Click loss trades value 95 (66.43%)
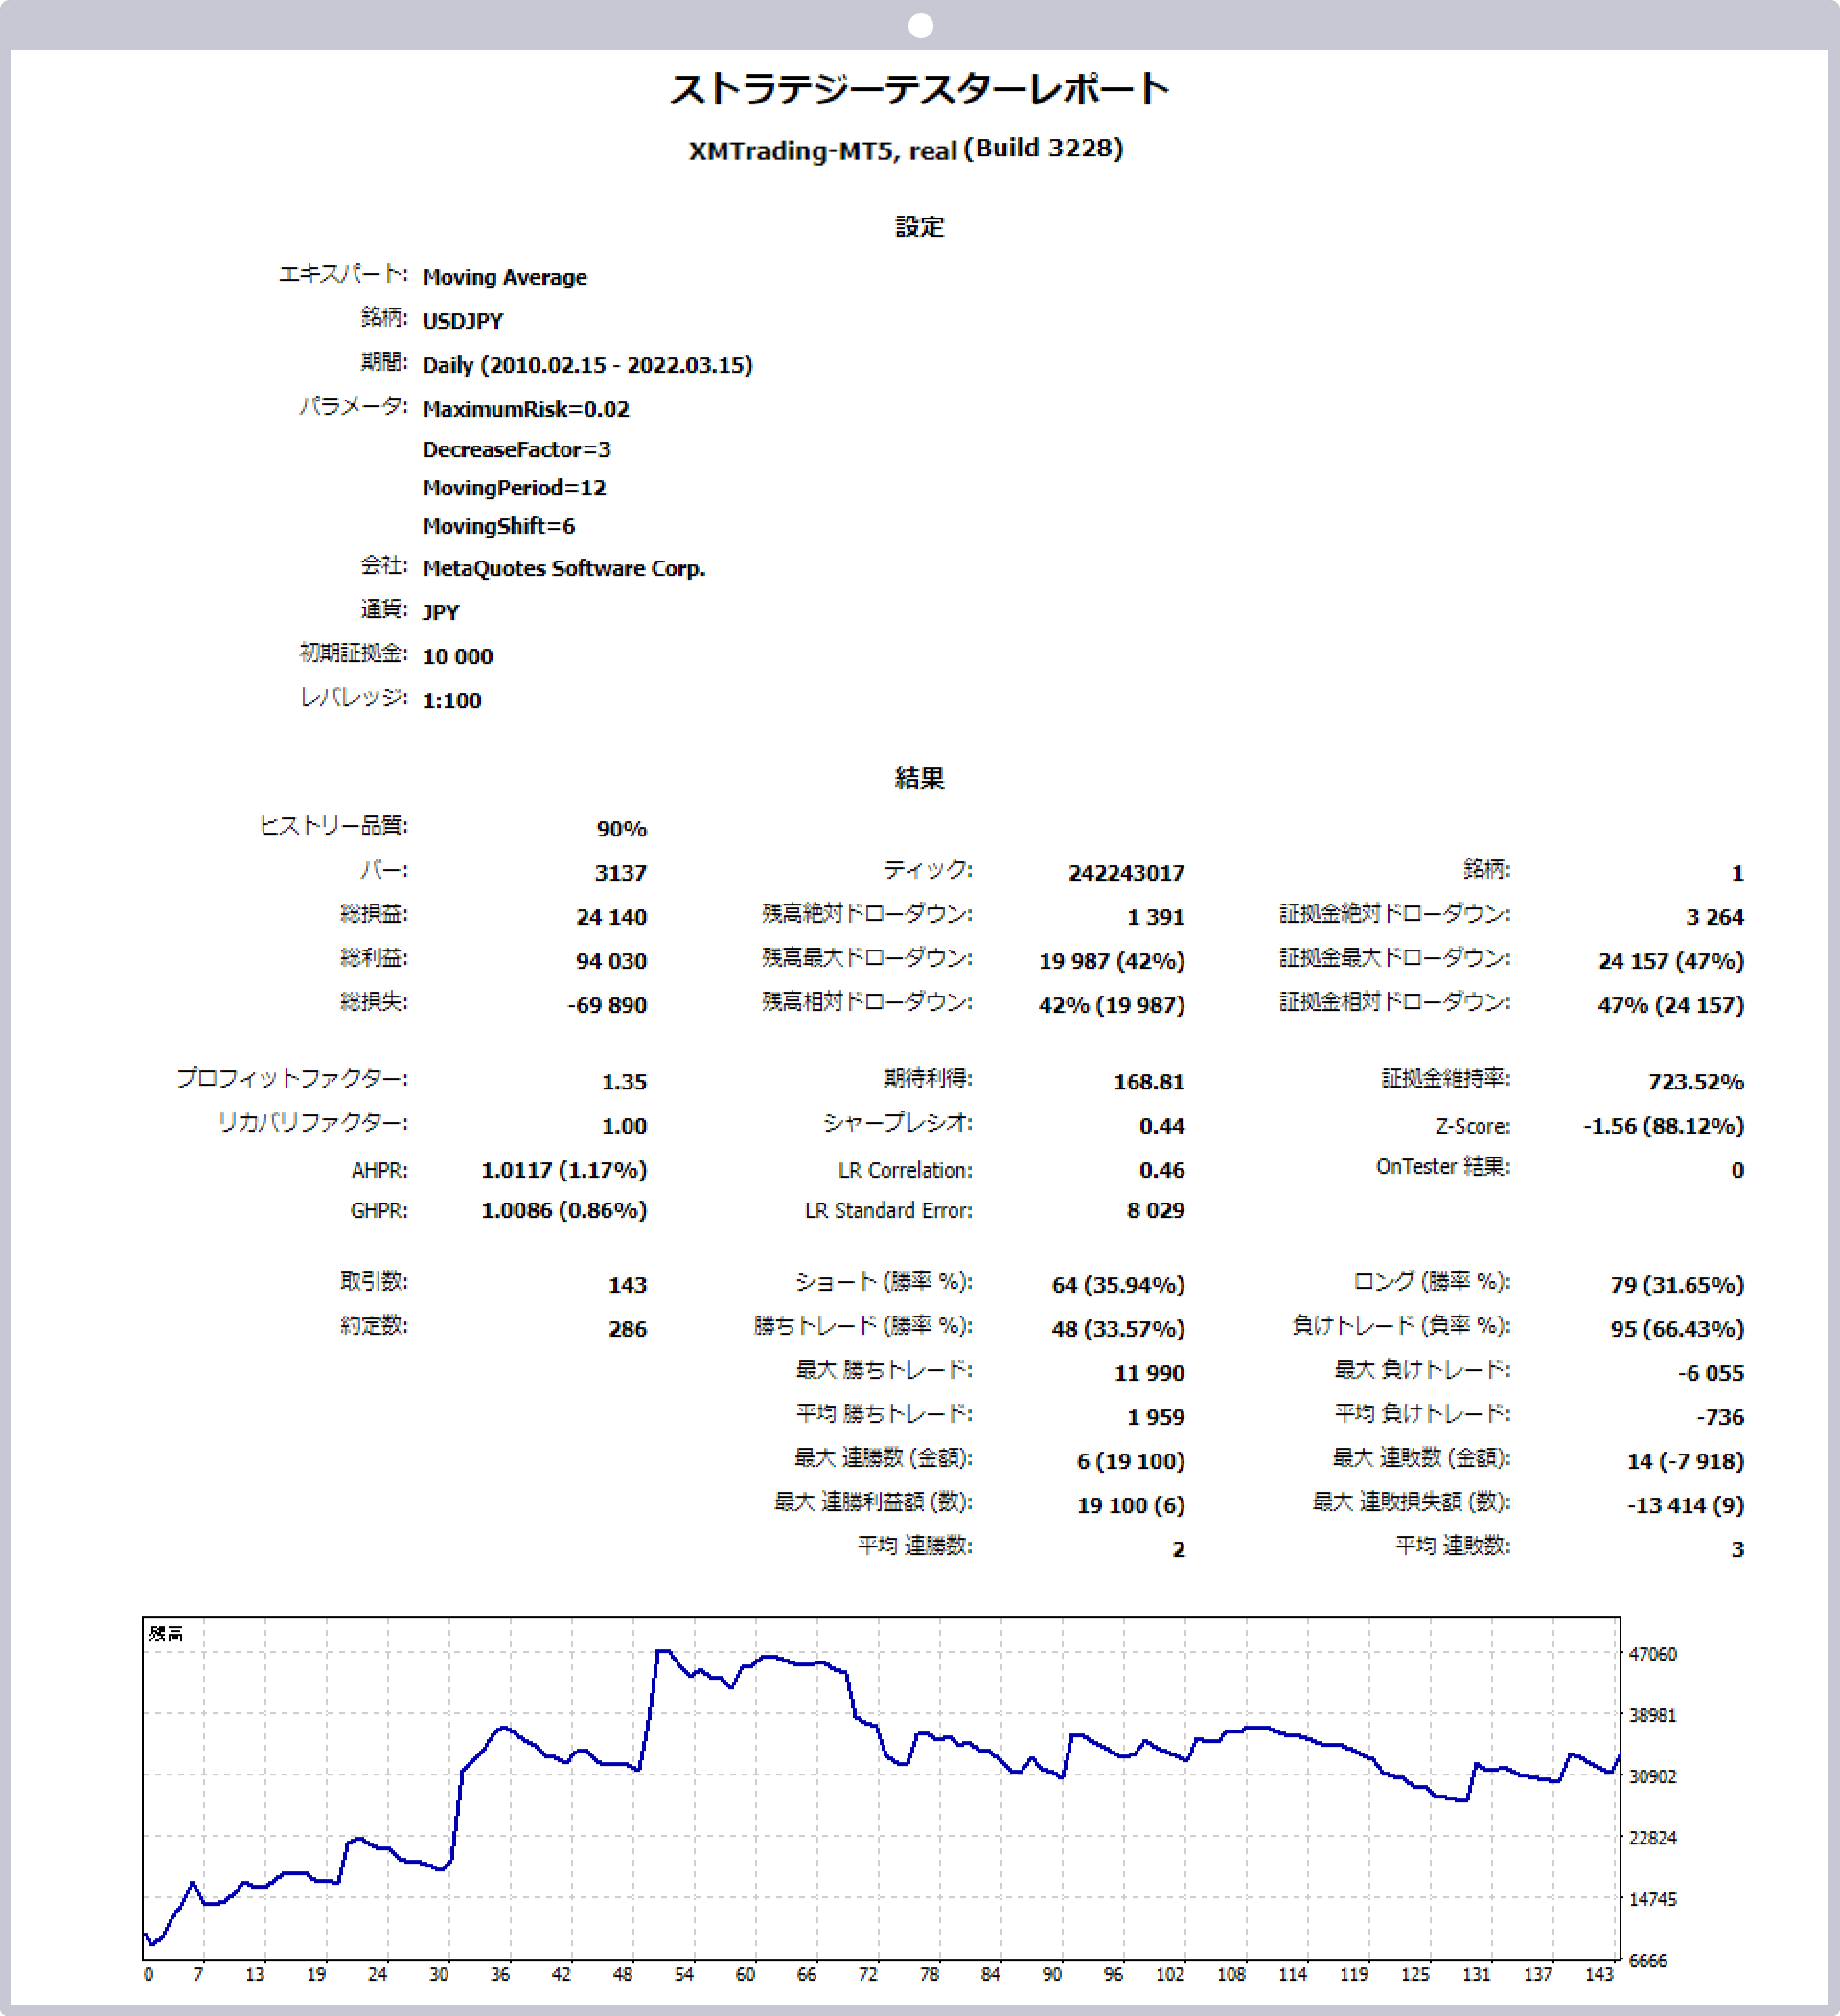1840x2016 pixels. coord(1677,1329)
